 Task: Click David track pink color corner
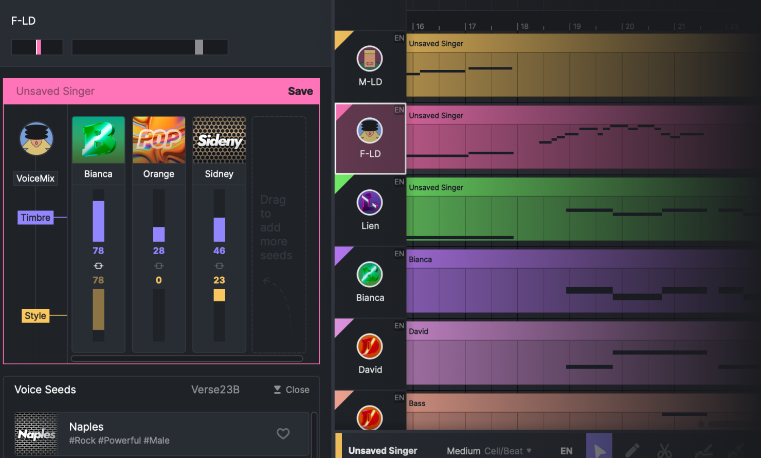[342, 326]
